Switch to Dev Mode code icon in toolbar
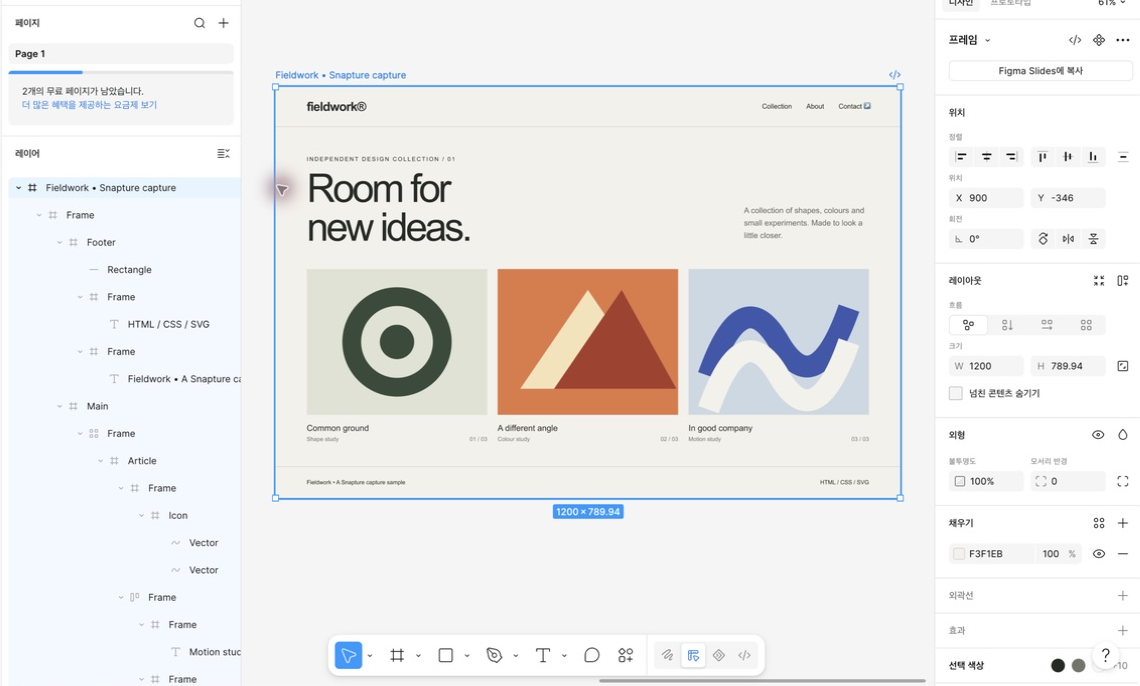The width and height of the screenshot is (1140, 686). tap(744, 655)
